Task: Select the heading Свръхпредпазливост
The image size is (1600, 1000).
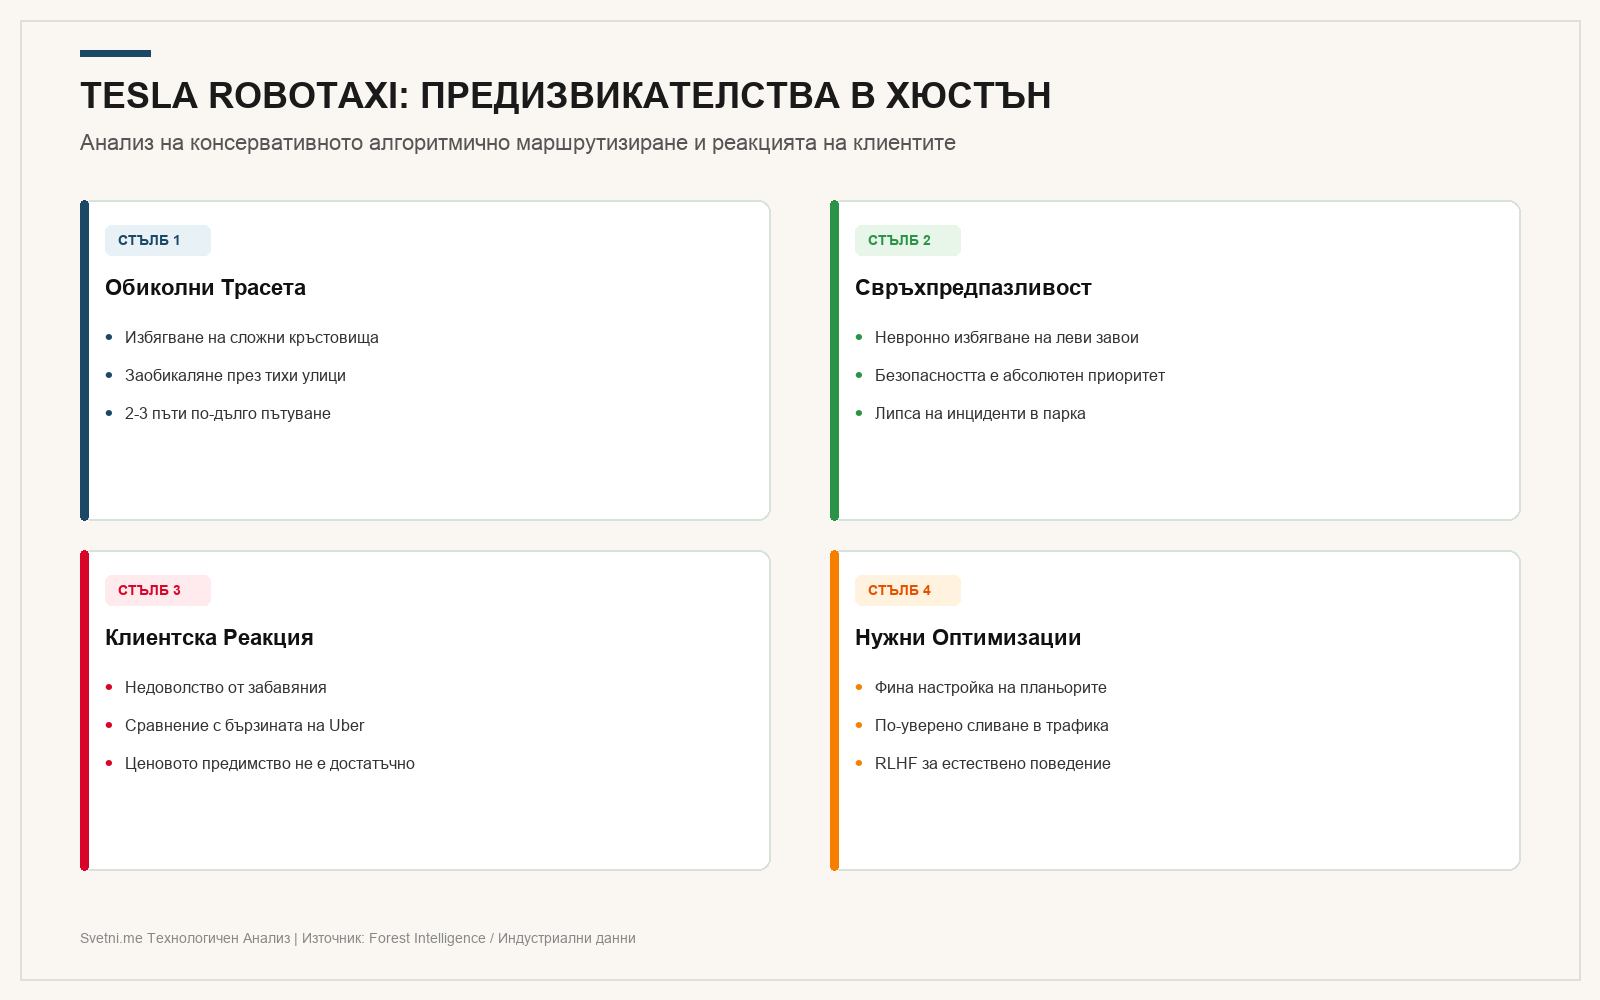Action: click(x=973, y=288)
